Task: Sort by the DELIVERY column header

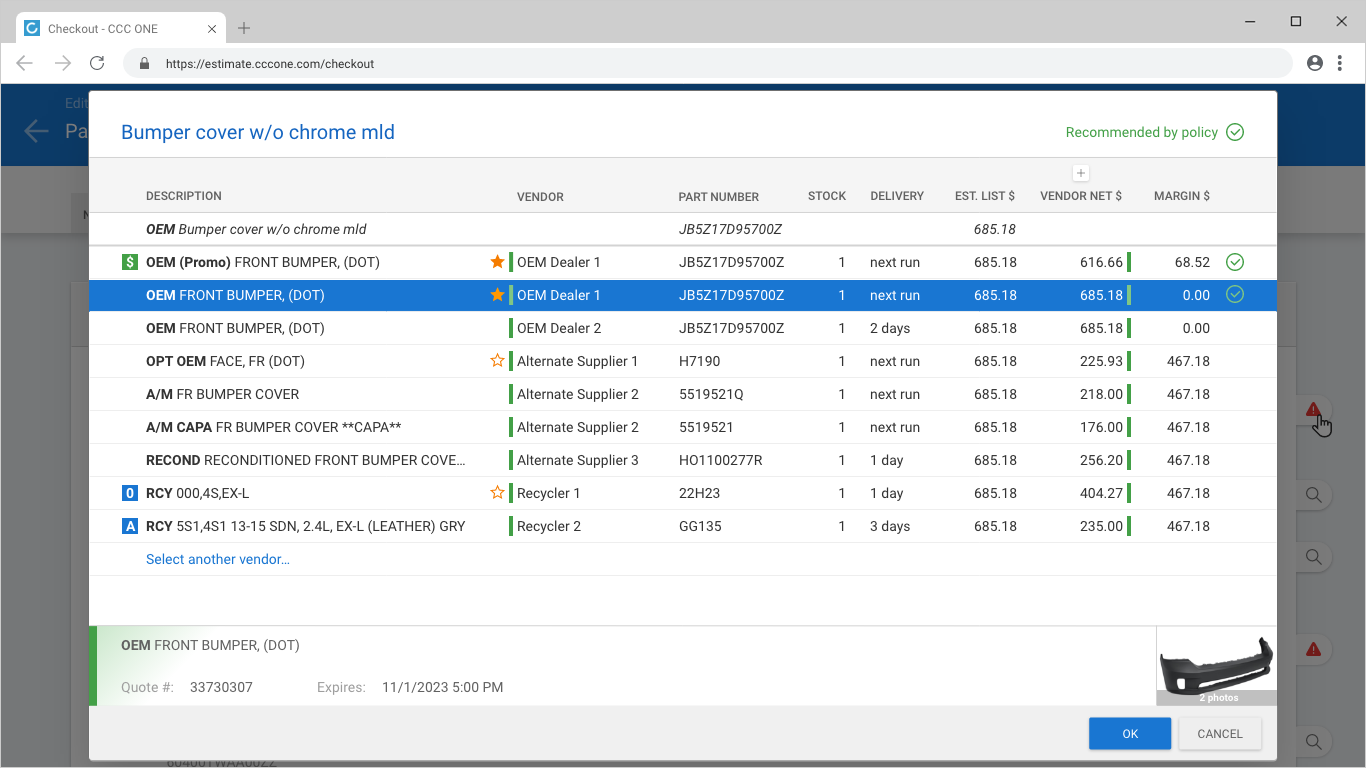Action: click(897, 196)
